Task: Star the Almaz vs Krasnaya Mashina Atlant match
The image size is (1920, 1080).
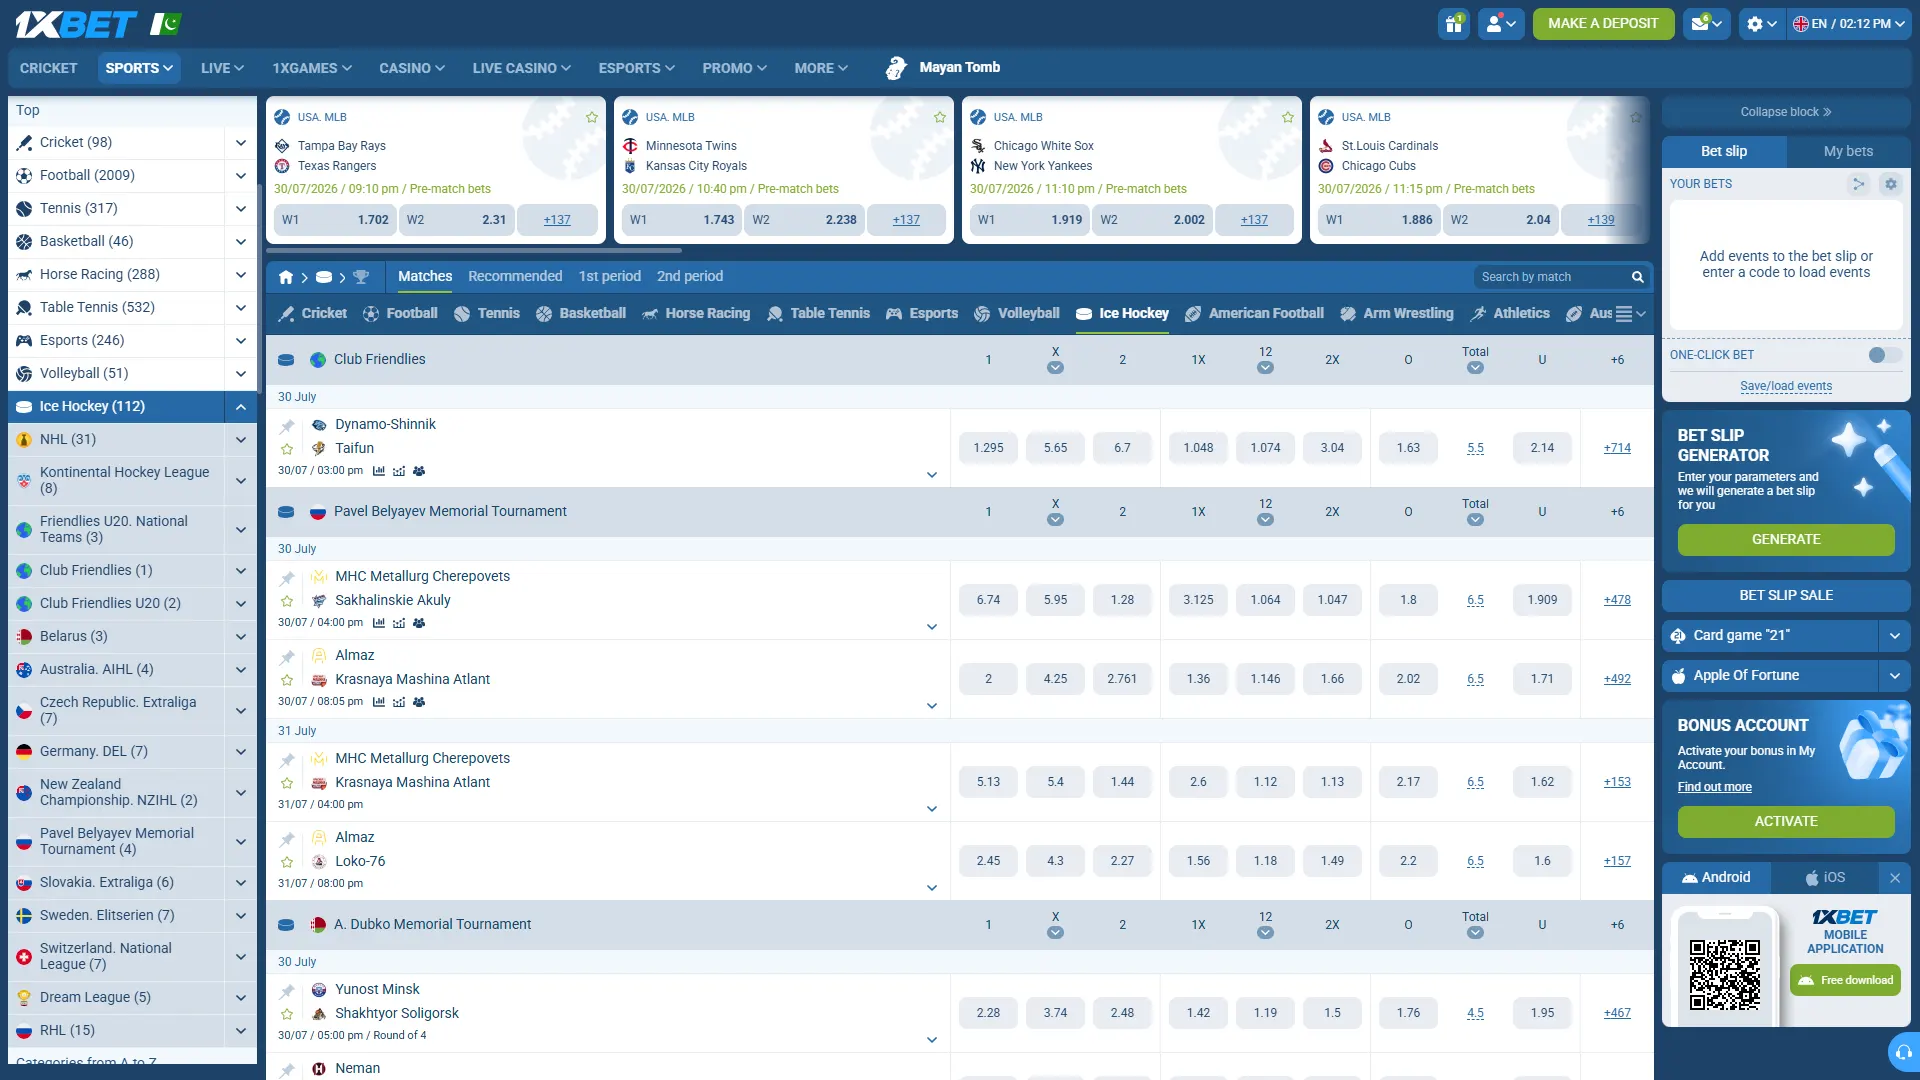Action: pyautogui.click(x=287, y=680)
